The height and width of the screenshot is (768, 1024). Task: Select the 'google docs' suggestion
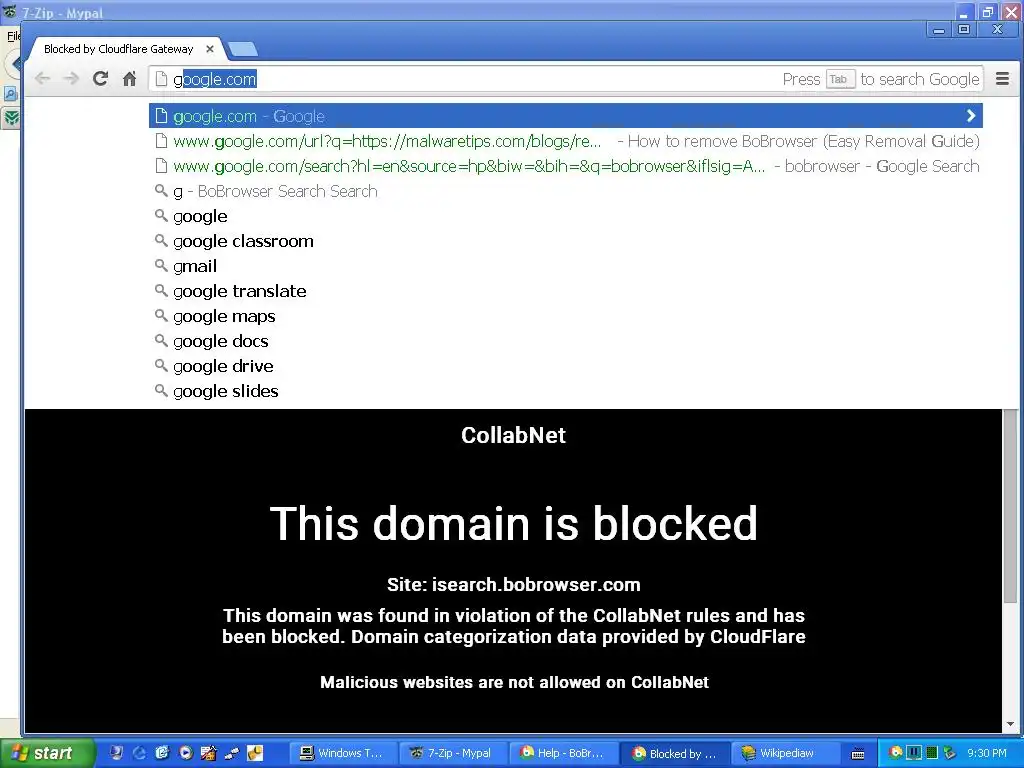tap(566, 341)
